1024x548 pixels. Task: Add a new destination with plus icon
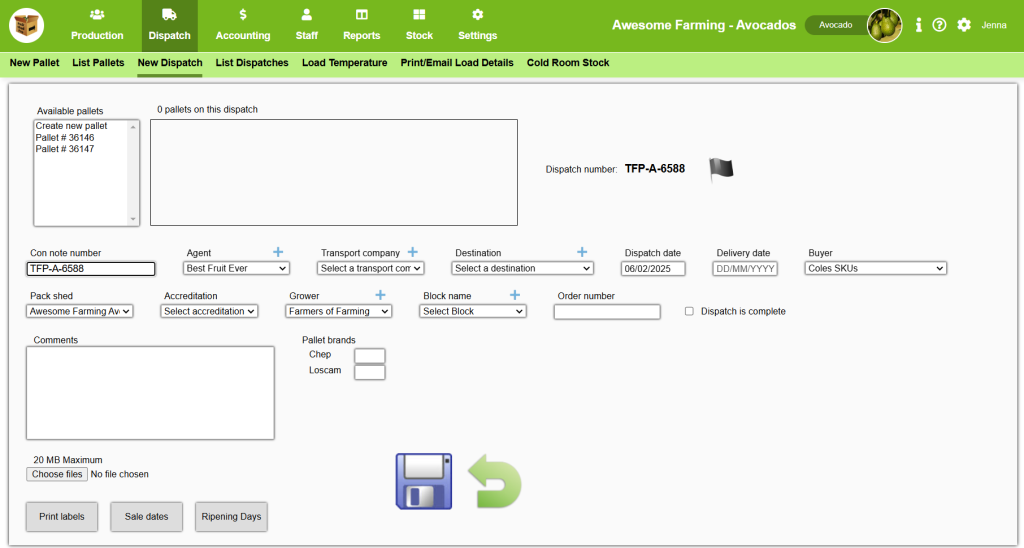(582, 252)
